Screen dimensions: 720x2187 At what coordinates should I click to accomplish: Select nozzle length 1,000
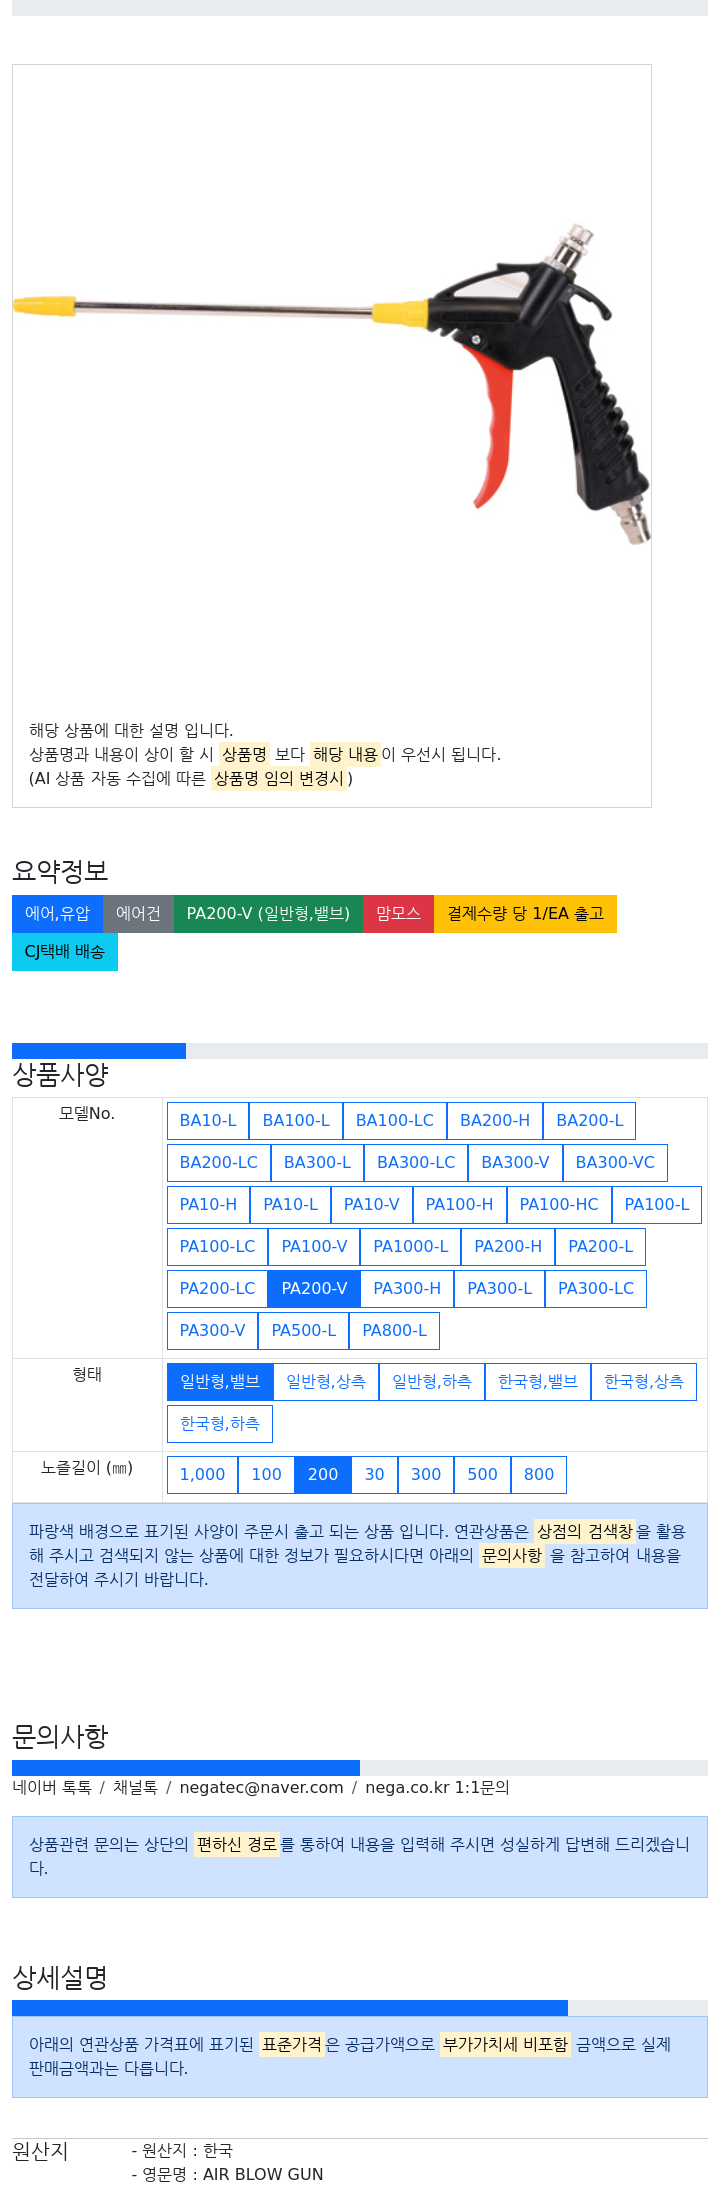(x=202, y=1474)
